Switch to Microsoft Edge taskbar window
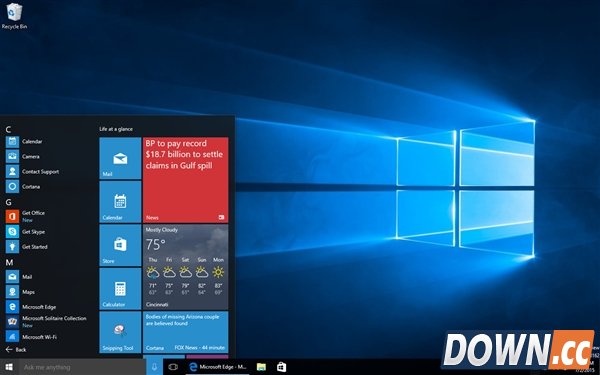 click(218, 367)
